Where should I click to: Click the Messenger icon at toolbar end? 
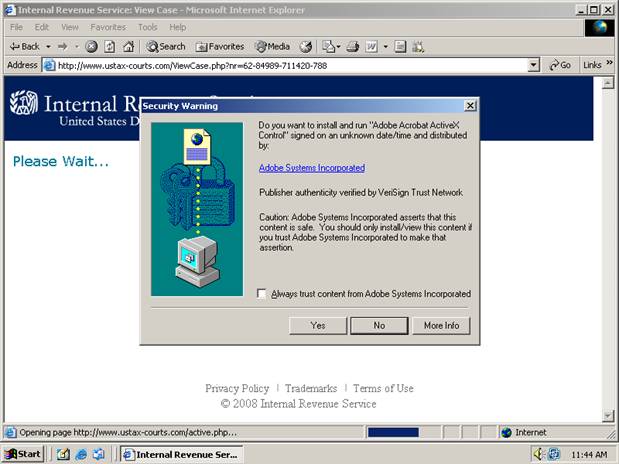click(418, 47)
